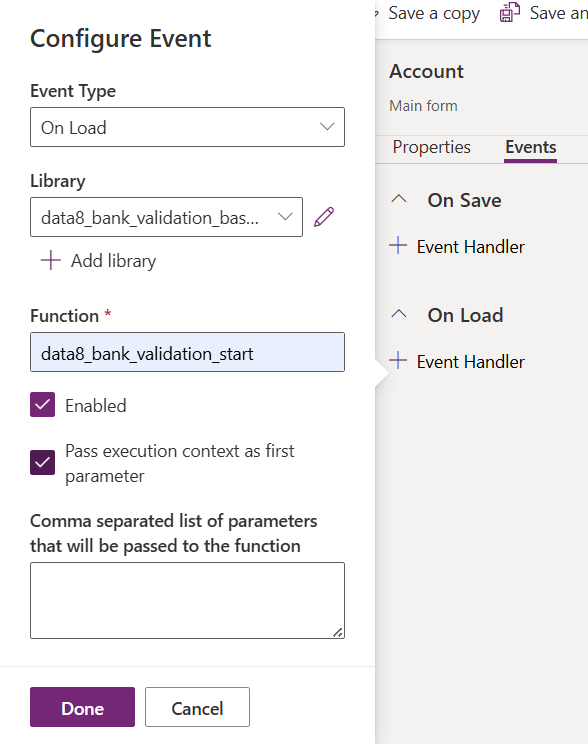Image resolution: width=588 pixels, height=744 pixels.
Task: Click the pencil edit icon beside Library
Action: pyautogui.click(x=324, y=217)
